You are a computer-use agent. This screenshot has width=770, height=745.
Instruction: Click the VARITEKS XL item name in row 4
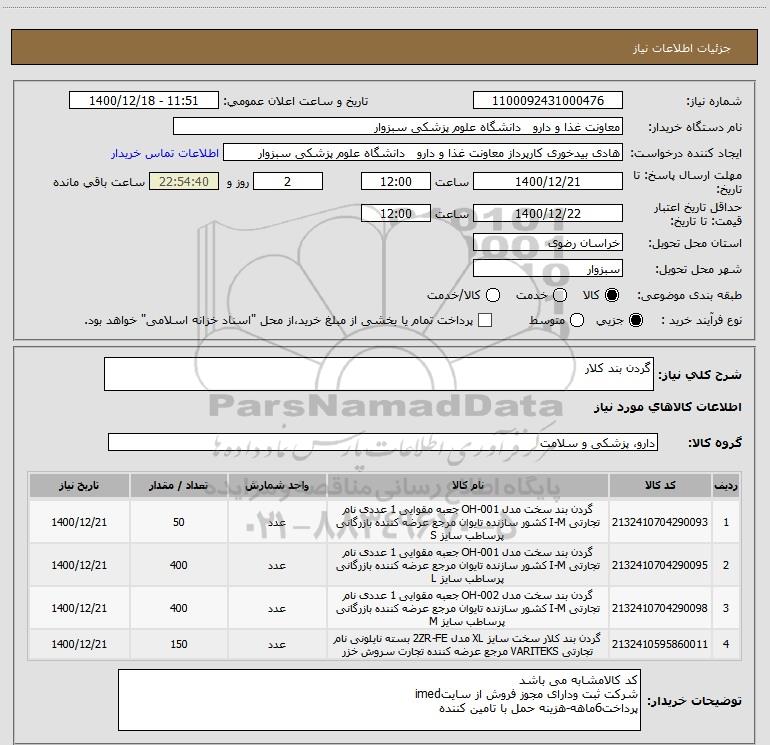point(468,645)
